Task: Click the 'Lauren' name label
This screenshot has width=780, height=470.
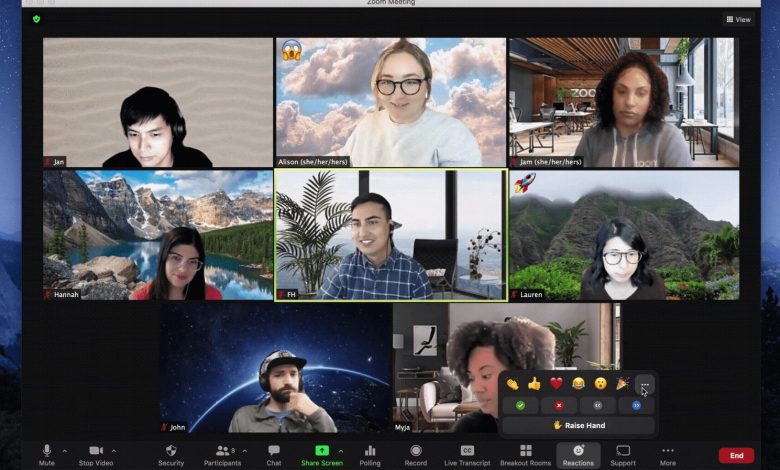Action: [531, 294]
